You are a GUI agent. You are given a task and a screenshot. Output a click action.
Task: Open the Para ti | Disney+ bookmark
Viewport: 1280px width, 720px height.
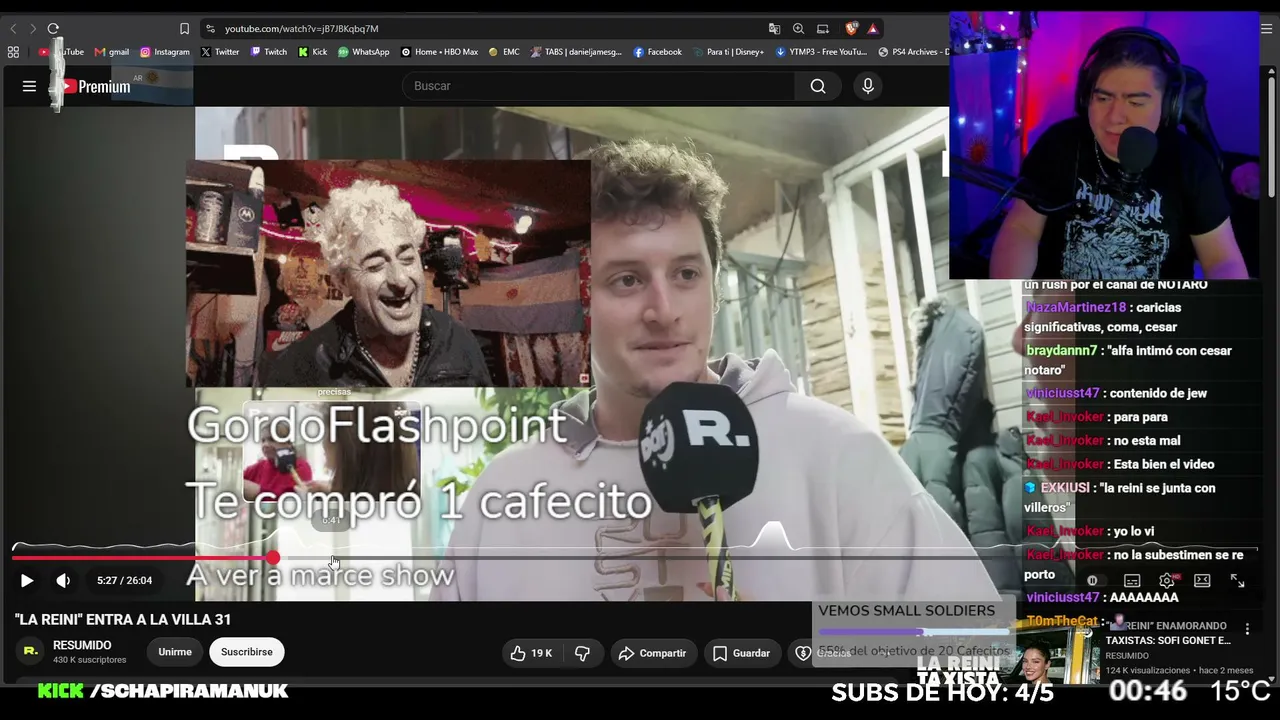click(x=728, y=52)
